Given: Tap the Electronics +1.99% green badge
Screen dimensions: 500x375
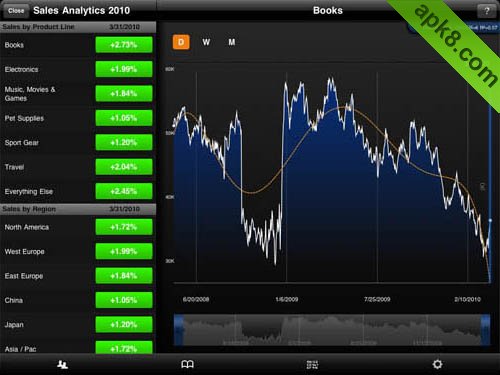Looking at the screenshot, I should click(x=124, y=69).
